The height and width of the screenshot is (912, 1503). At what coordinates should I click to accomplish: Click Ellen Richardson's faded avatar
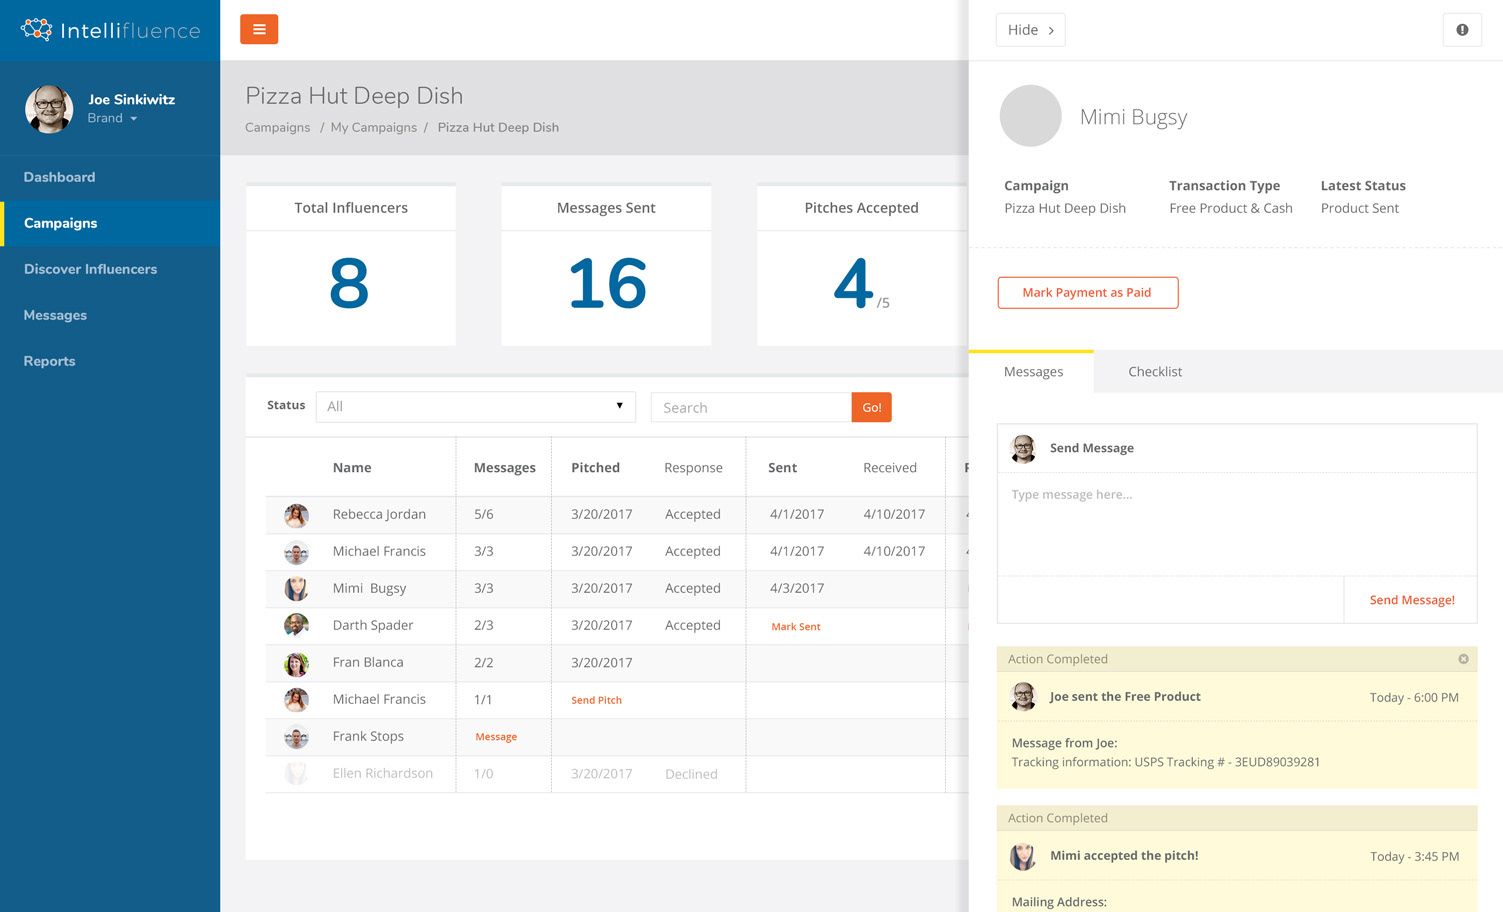(x=296, y=774)
